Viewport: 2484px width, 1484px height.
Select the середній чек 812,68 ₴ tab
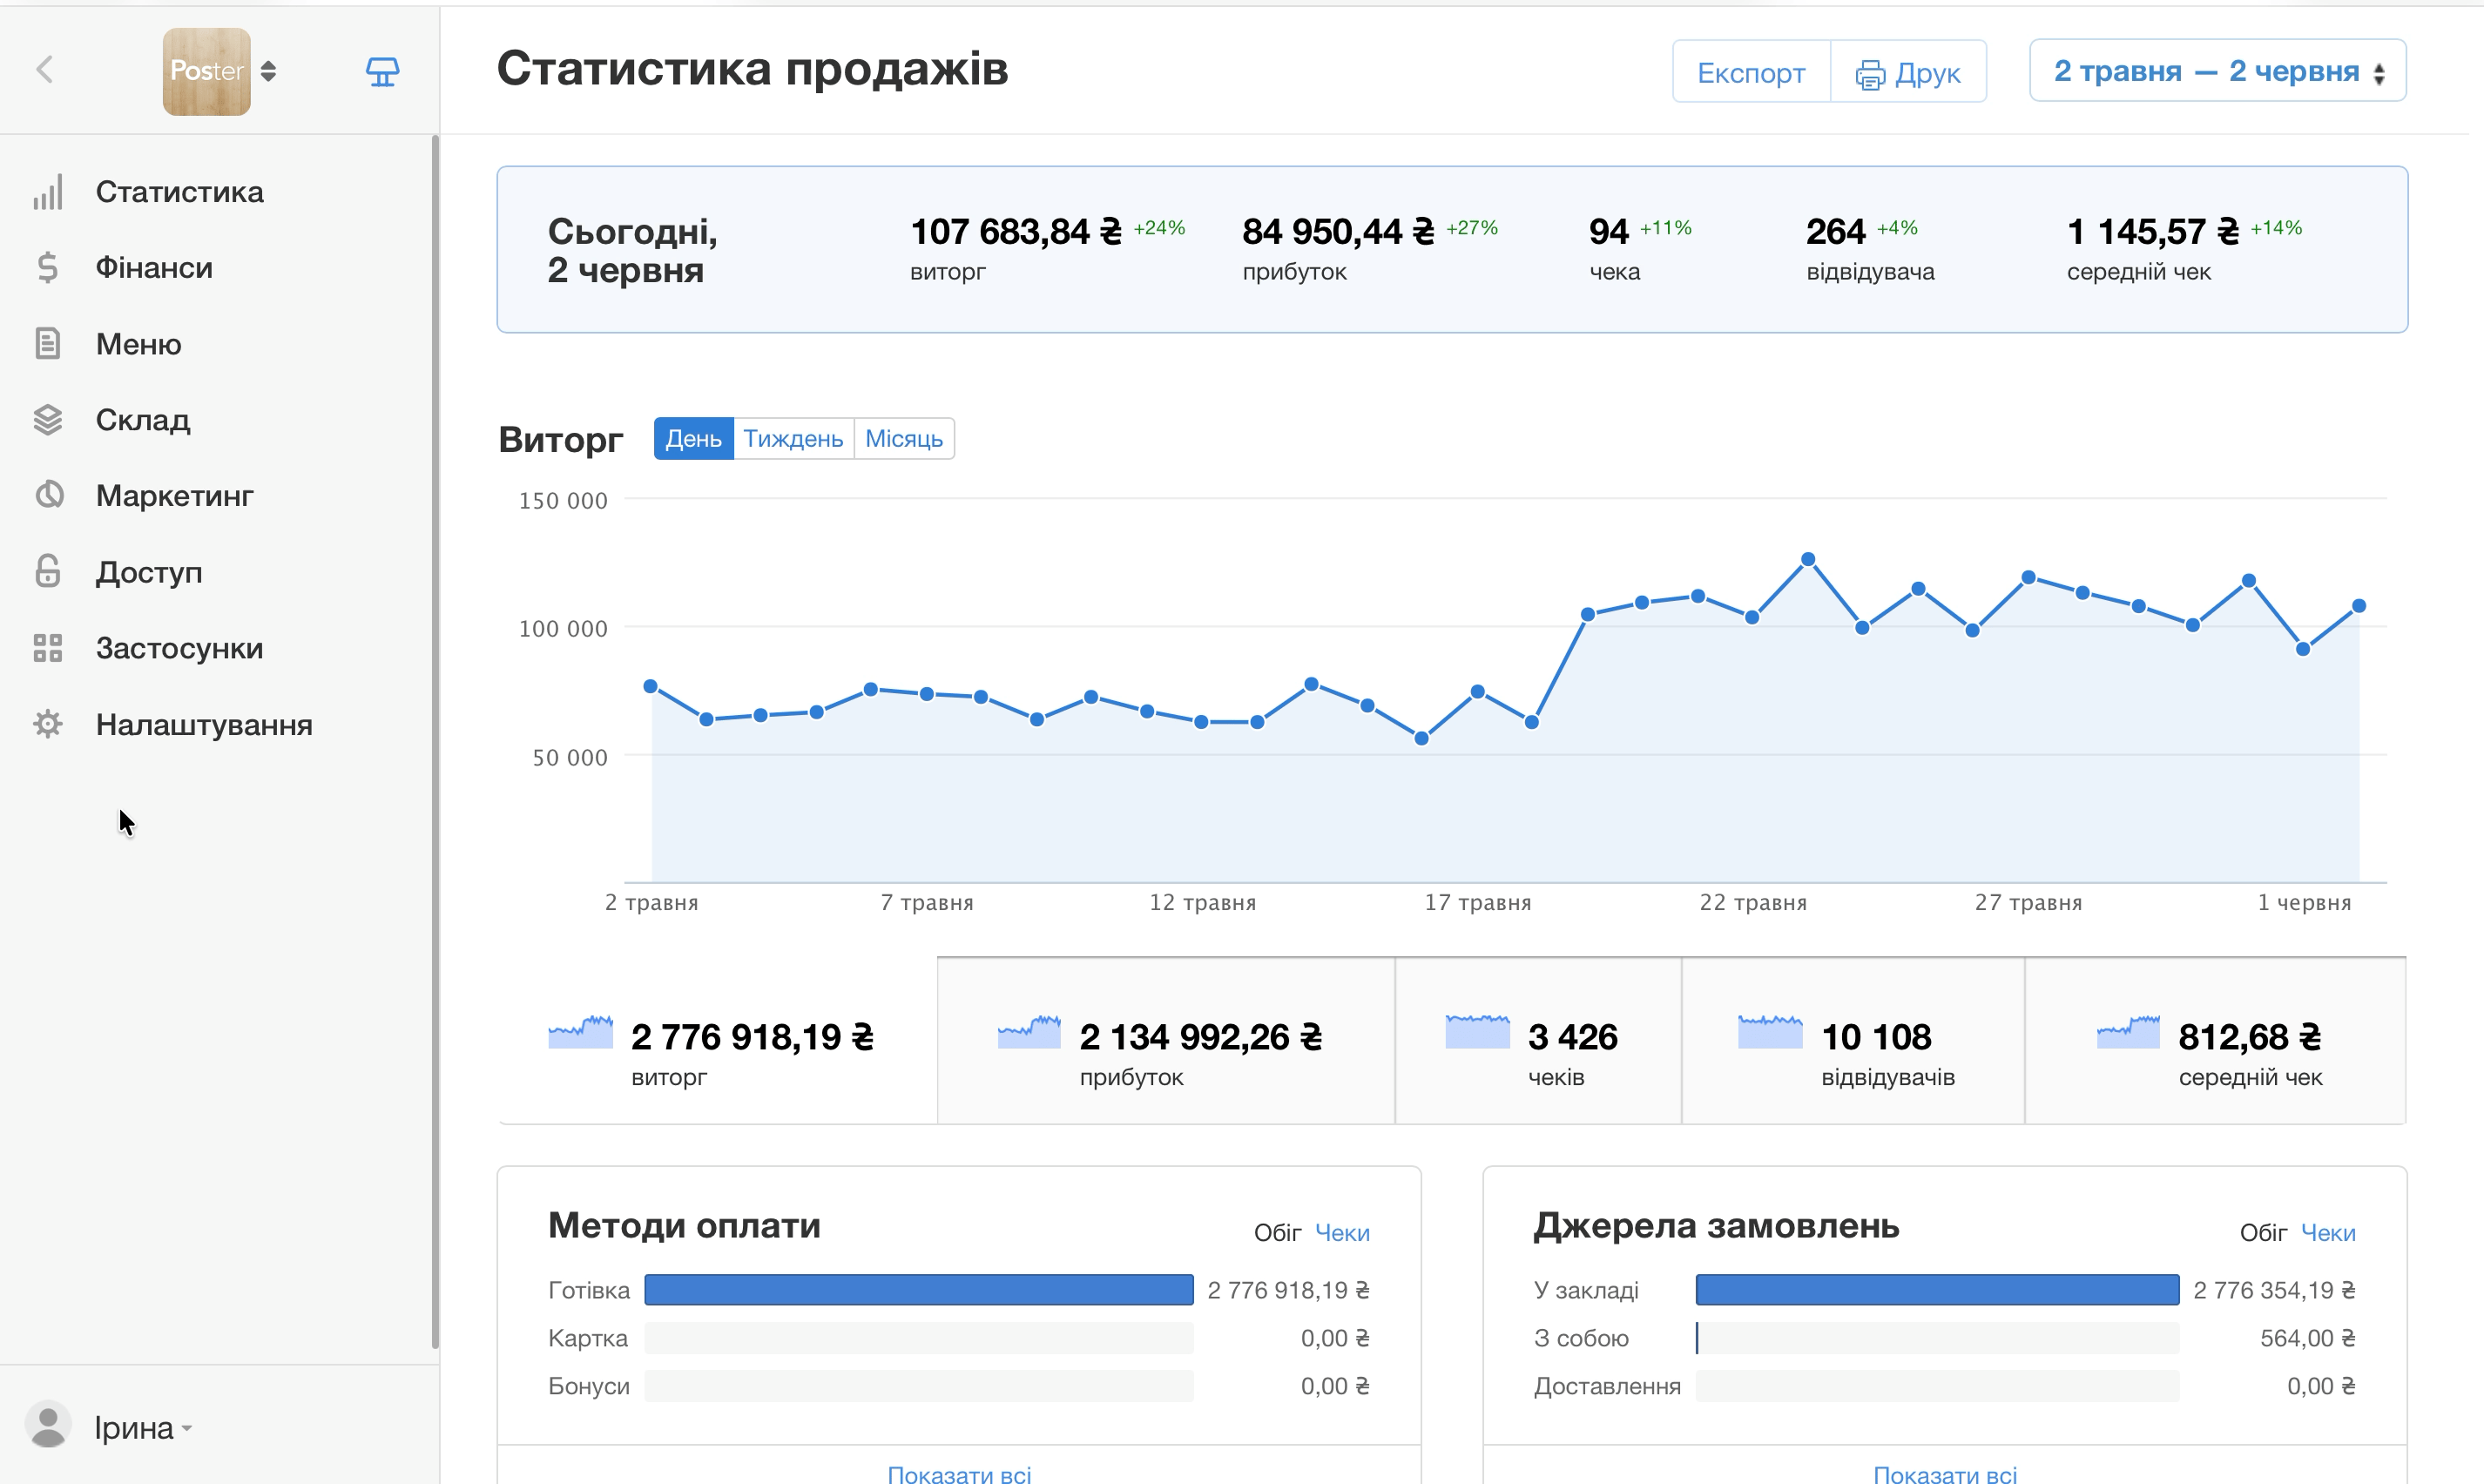pyautogui.click(x=2215, y=1041)
